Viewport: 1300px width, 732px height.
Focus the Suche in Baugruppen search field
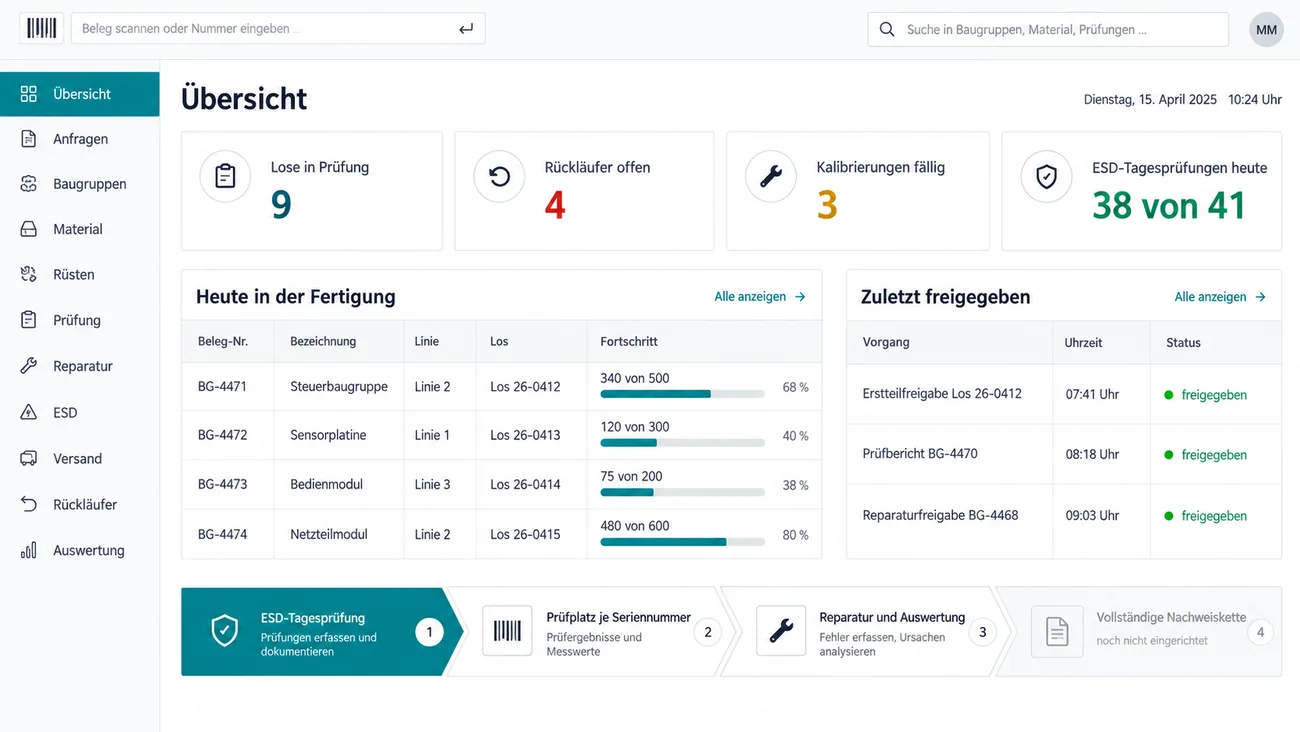click(1048, 29)
